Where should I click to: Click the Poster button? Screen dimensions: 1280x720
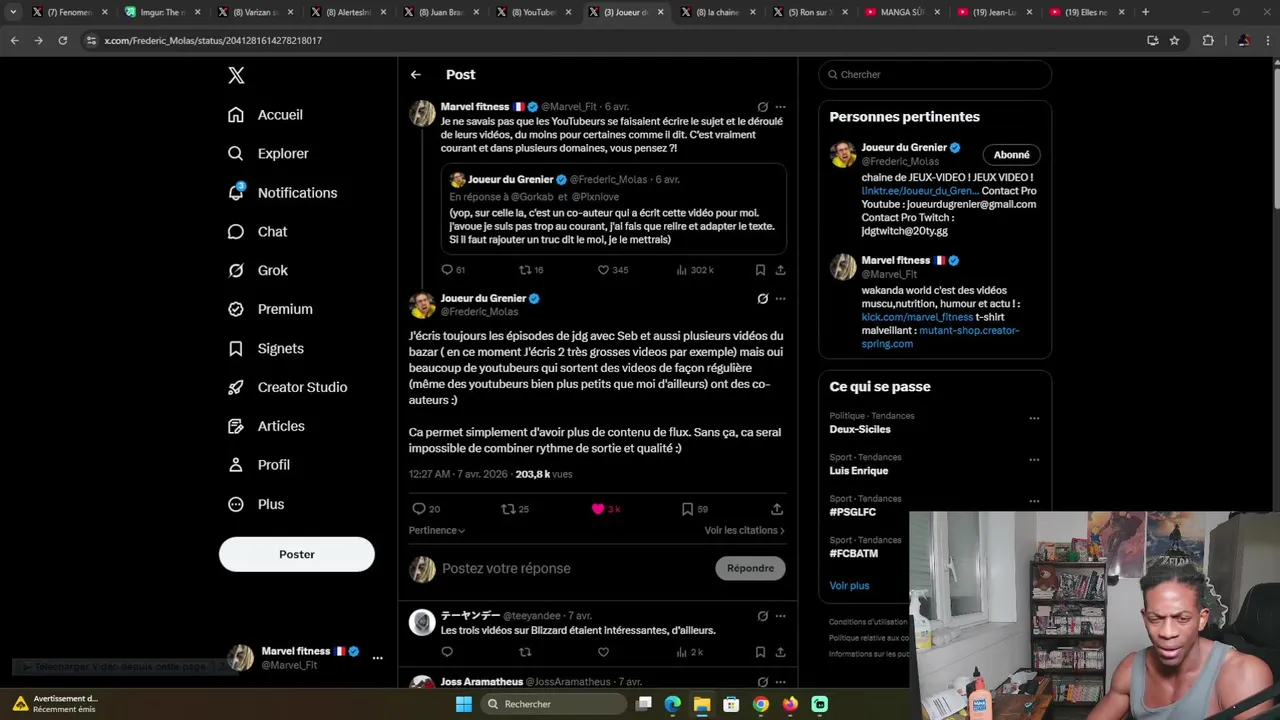tap(297, 554)
